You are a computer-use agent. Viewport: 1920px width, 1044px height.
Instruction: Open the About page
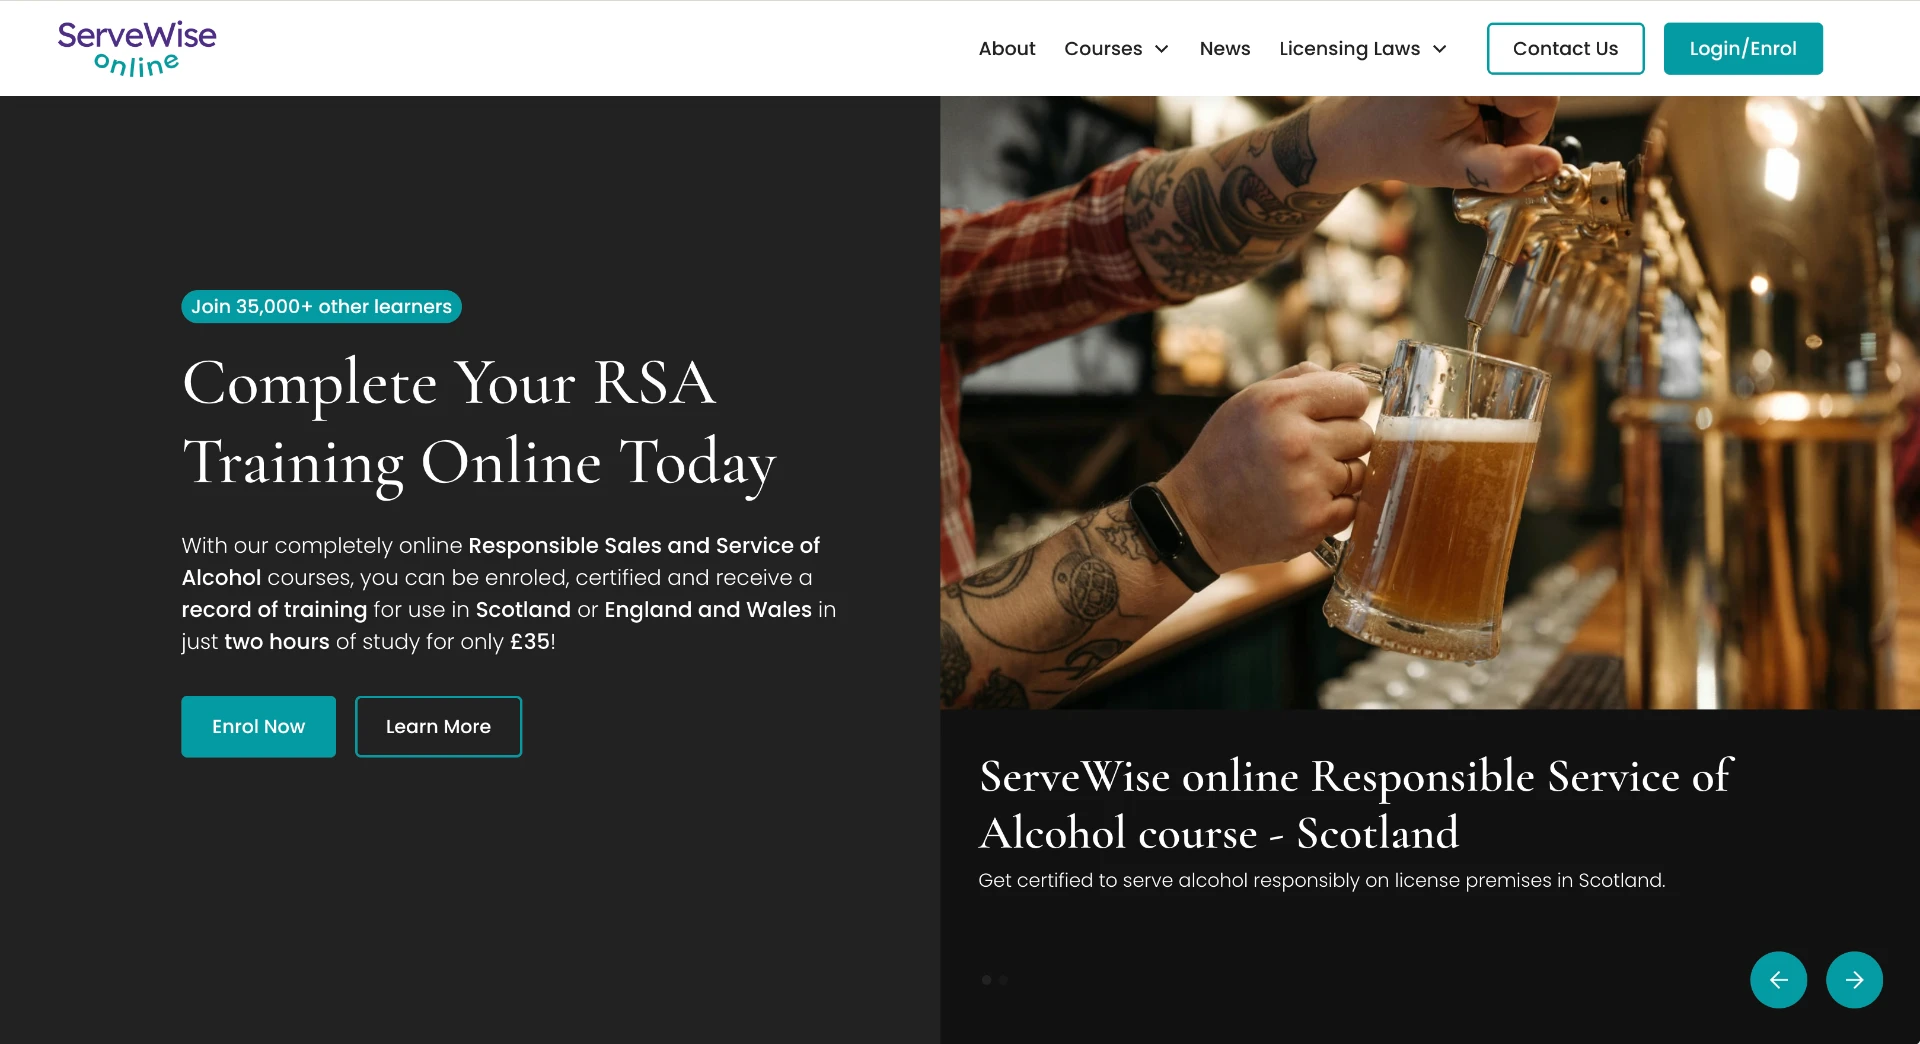tap(1007, 48)
